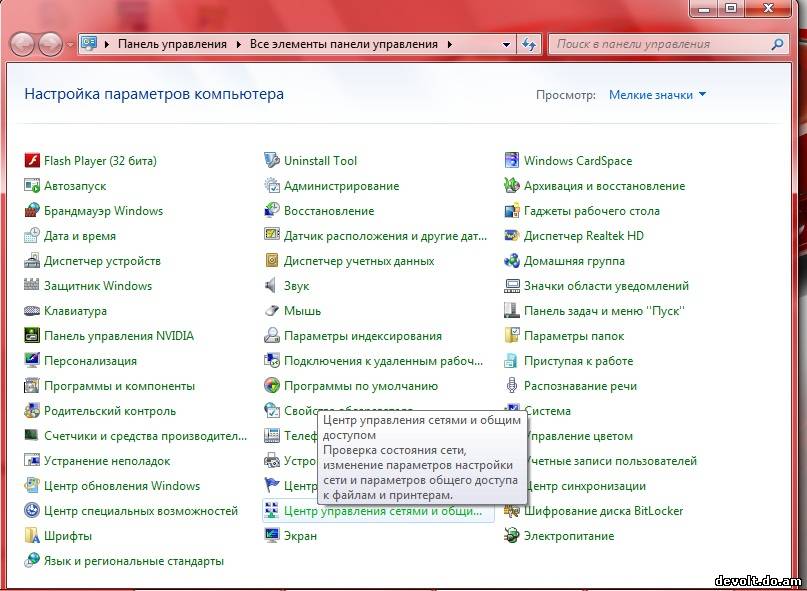The image size is (807, 591).
Task: Click the Автозапуск icon
Action: click(x=32, y=186)
